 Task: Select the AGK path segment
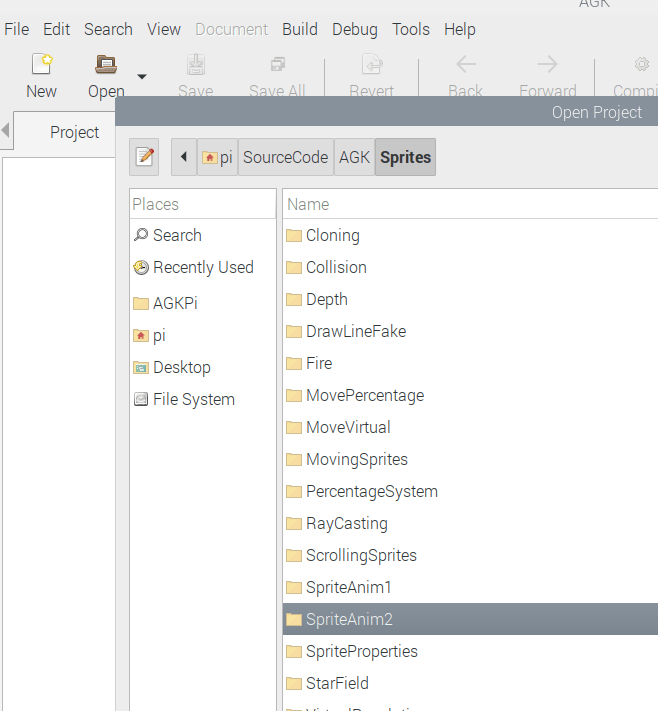[354, 157]
